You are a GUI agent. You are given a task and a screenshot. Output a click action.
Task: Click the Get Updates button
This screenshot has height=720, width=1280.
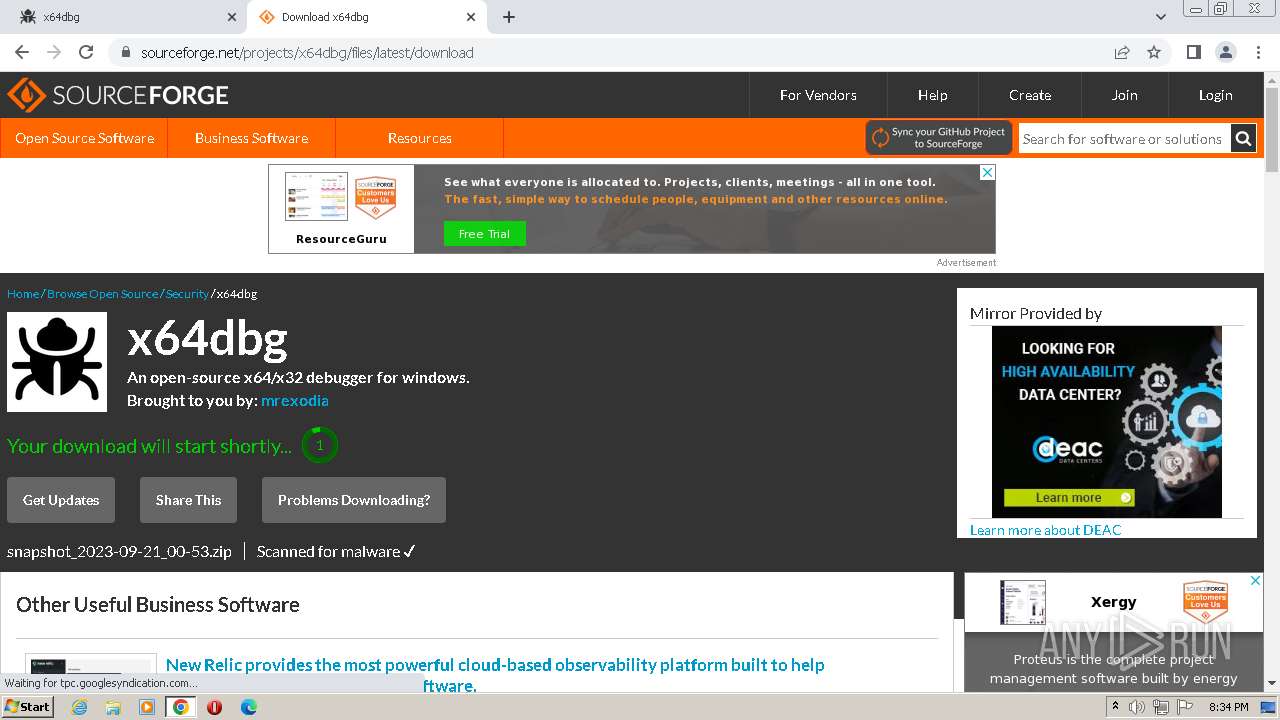61,500
